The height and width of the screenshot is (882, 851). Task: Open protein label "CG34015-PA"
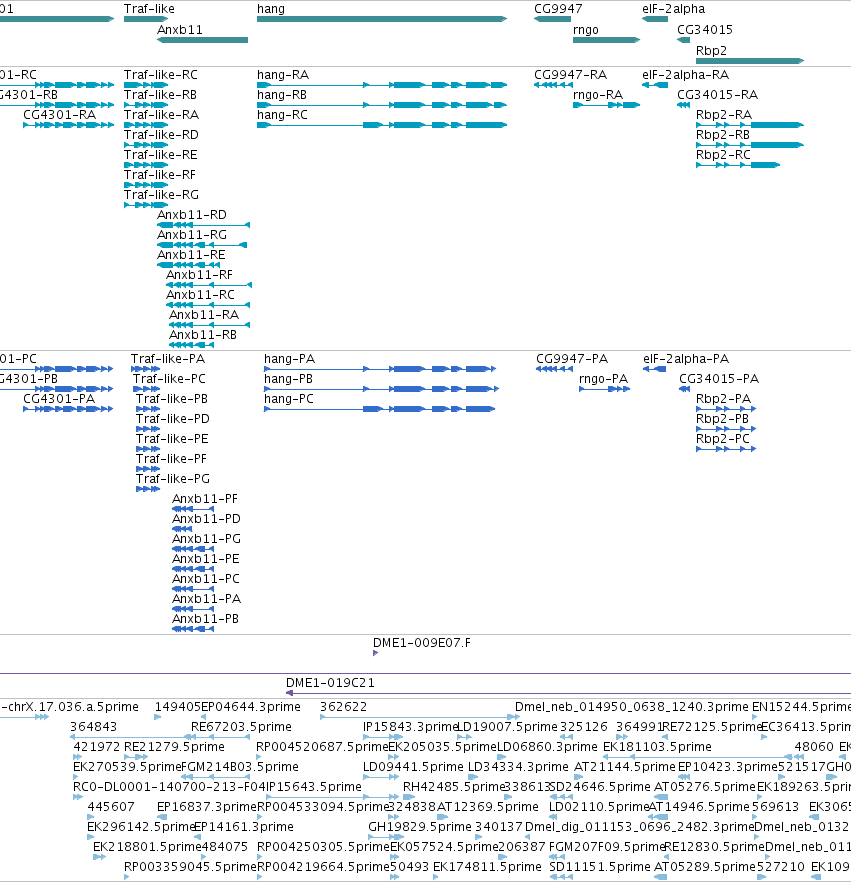point(719,379)
